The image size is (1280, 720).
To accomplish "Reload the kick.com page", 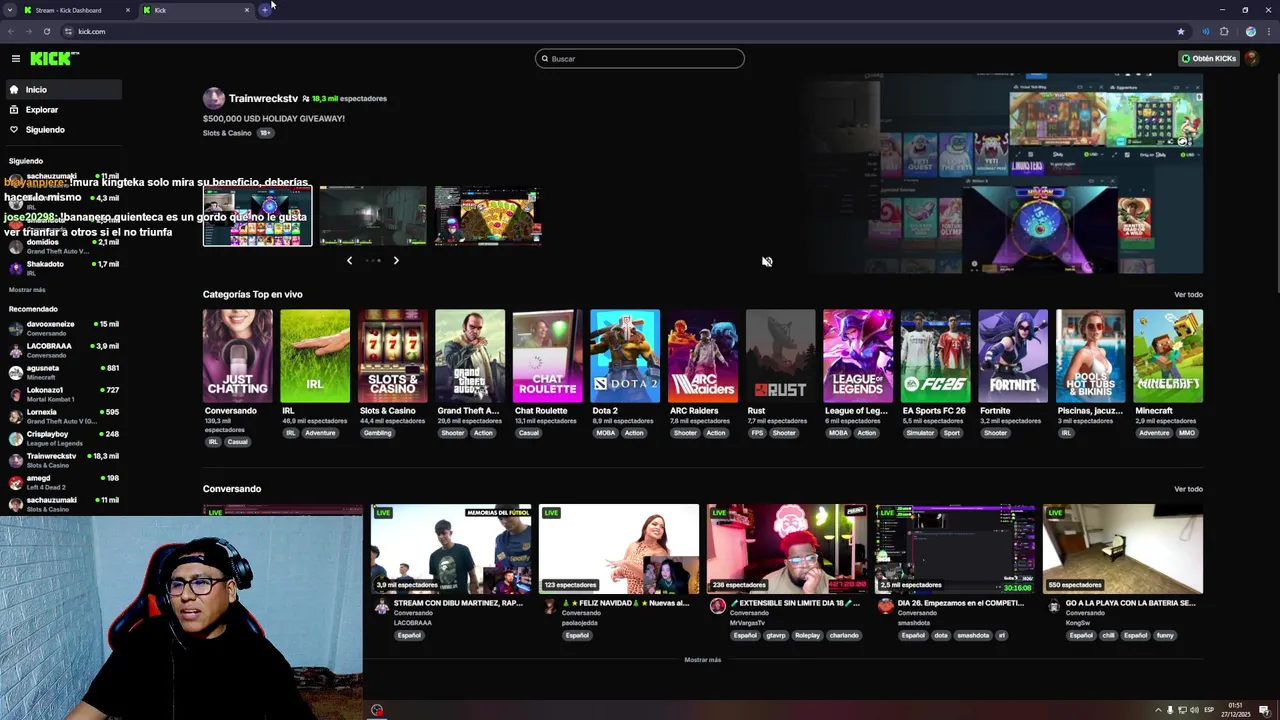I will point(46,31).
